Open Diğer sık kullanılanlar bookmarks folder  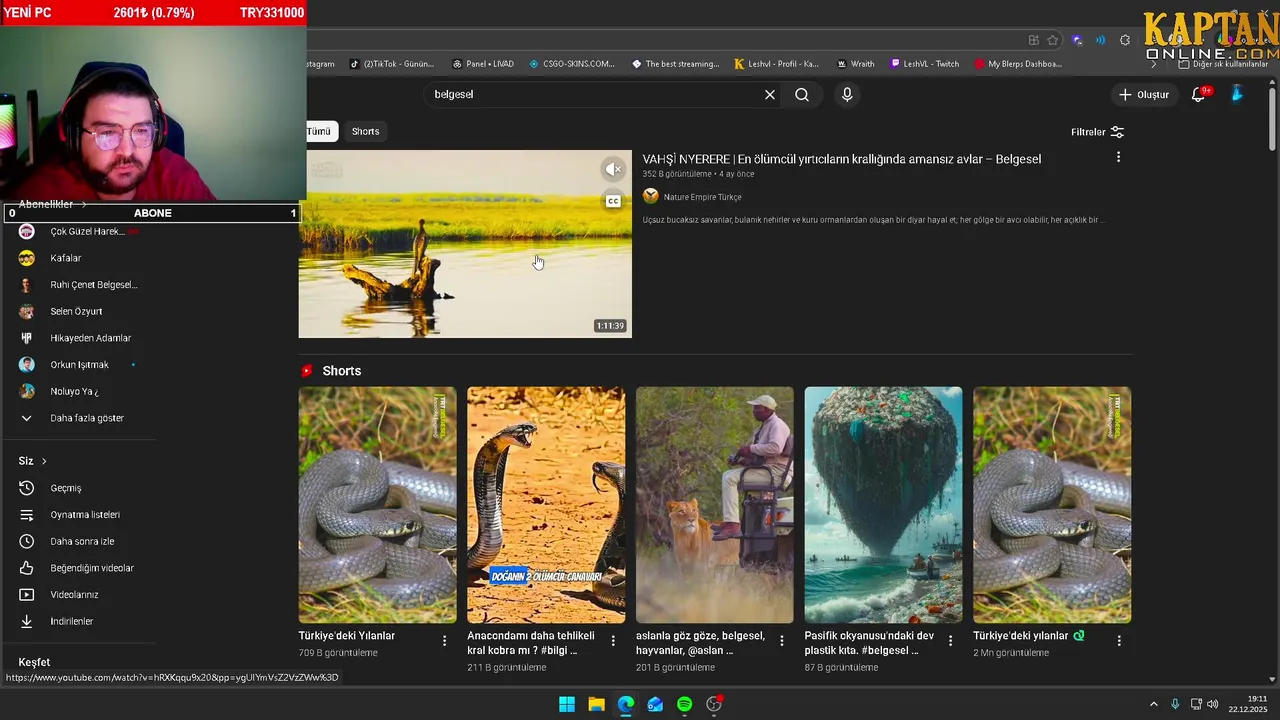[x=1224, y=64]
